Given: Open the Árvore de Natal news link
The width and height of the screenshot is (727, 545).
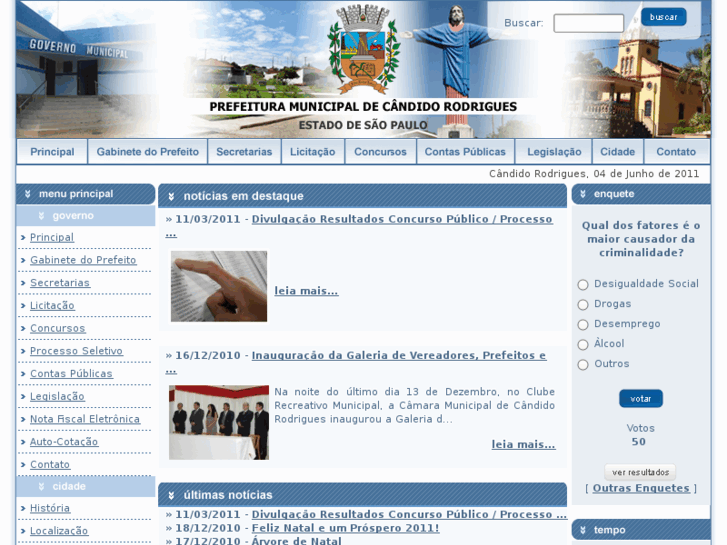Looking at the screenshot, I should 297,541.
